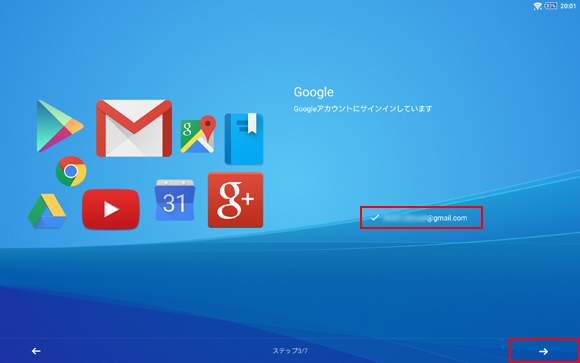Click the Googleアカウントにサインインしています message

click(363, 109)
